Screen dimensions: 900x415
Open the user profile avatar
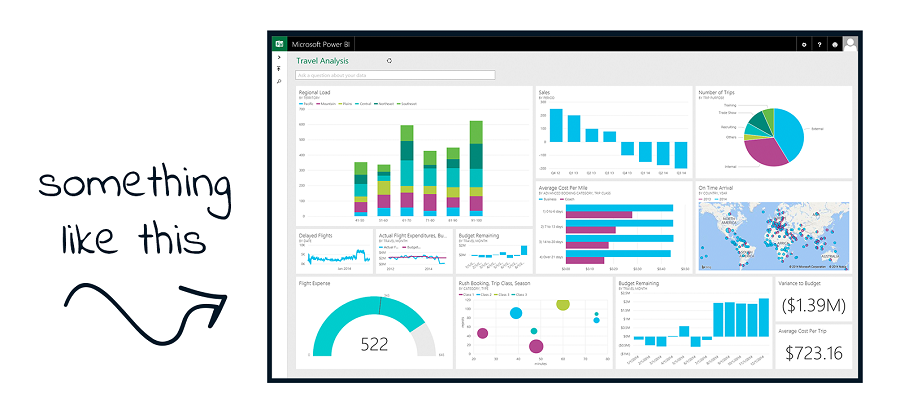tap(850, 44)
